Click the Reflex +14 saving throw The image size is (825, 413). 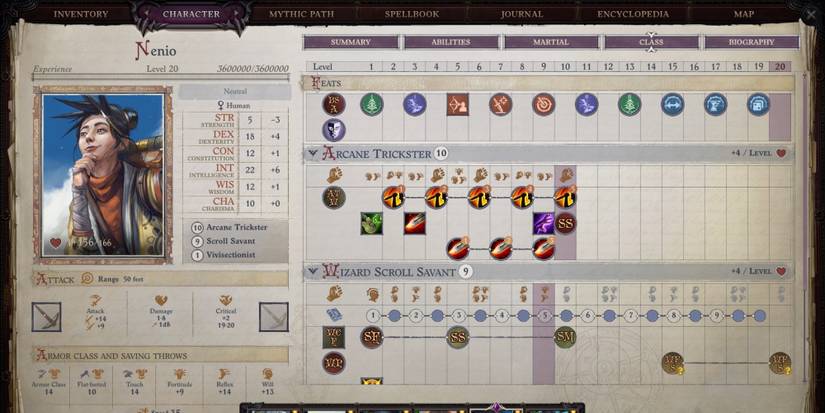pos(225,382)
